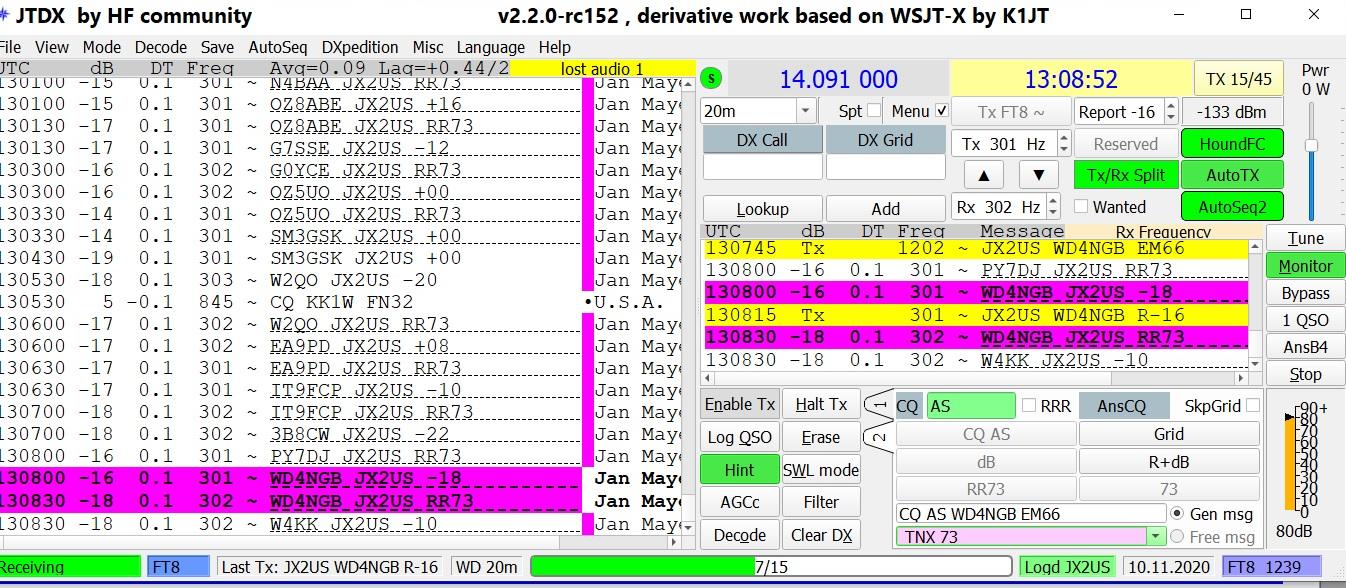Click the green Hint button

pyautogui.click(x=739, y=470)
